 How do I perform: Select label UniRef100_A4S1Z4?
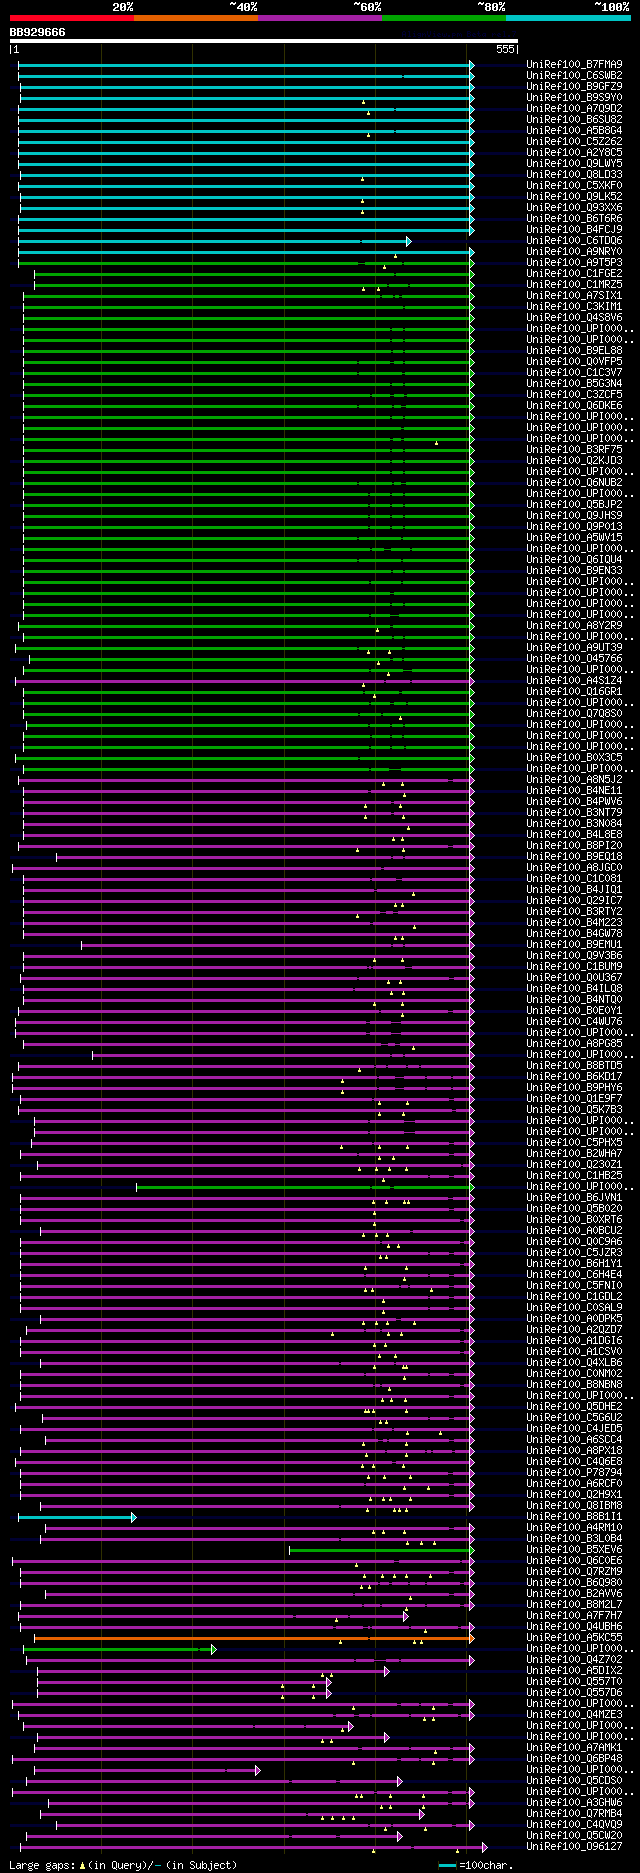point(574,681)
